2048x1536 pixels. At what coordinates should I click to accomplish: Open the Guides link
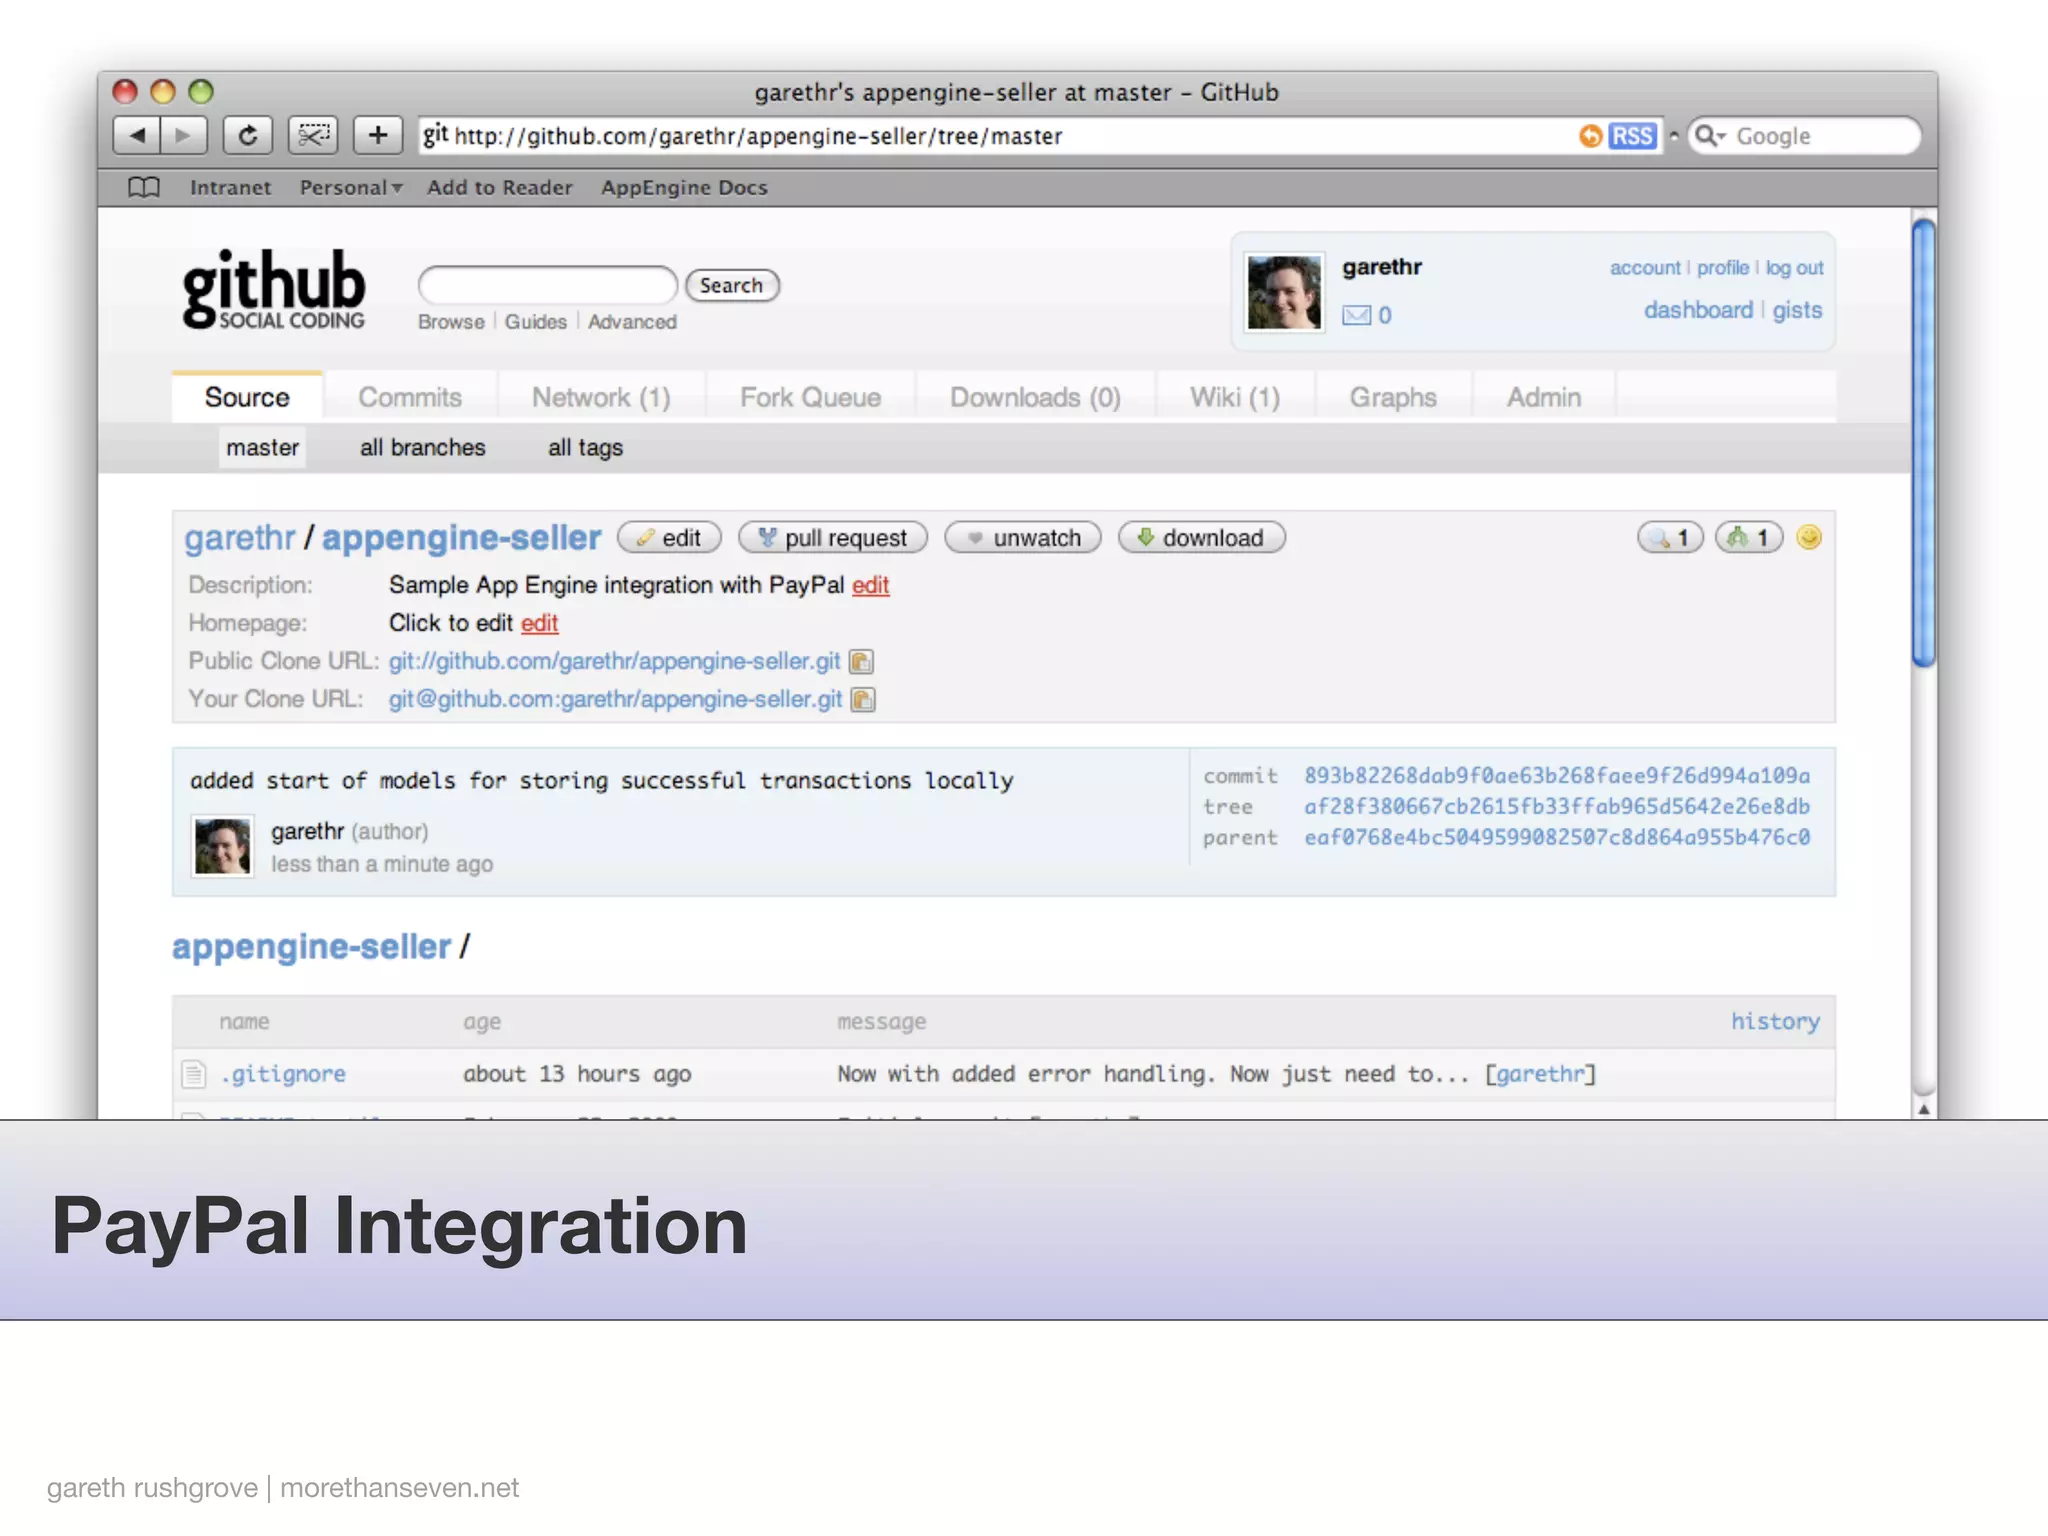tap(535, 322)
